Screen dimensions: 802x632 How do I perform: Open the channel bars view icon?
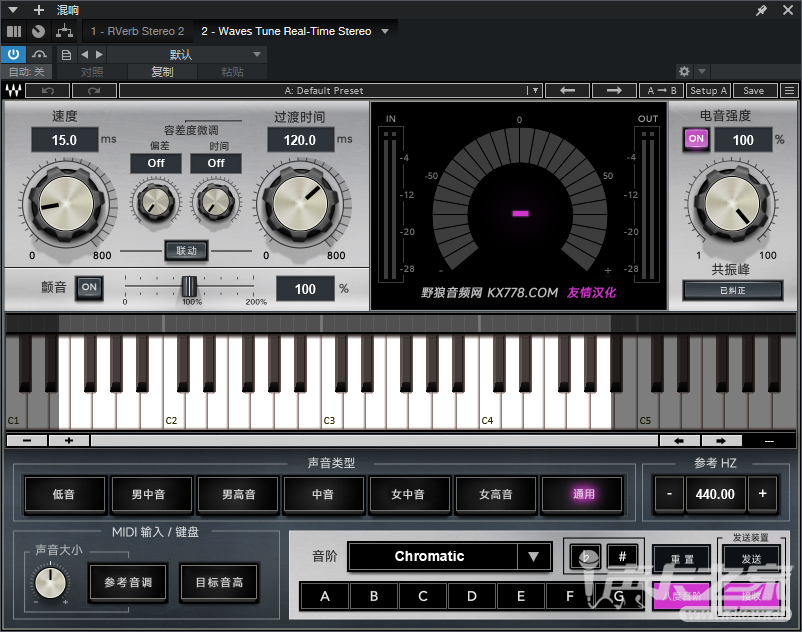pos(14,32)
